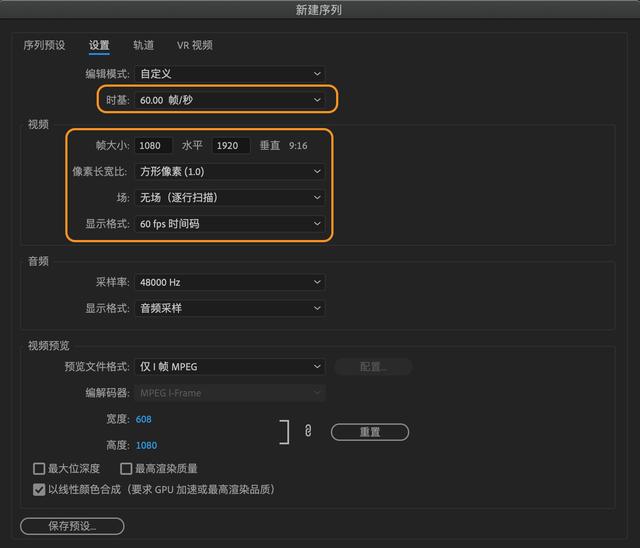The height and width of the screenshot is (548, 640).
Task: Switch to the 序列预设 tab
Action: (x=44, y=45)
